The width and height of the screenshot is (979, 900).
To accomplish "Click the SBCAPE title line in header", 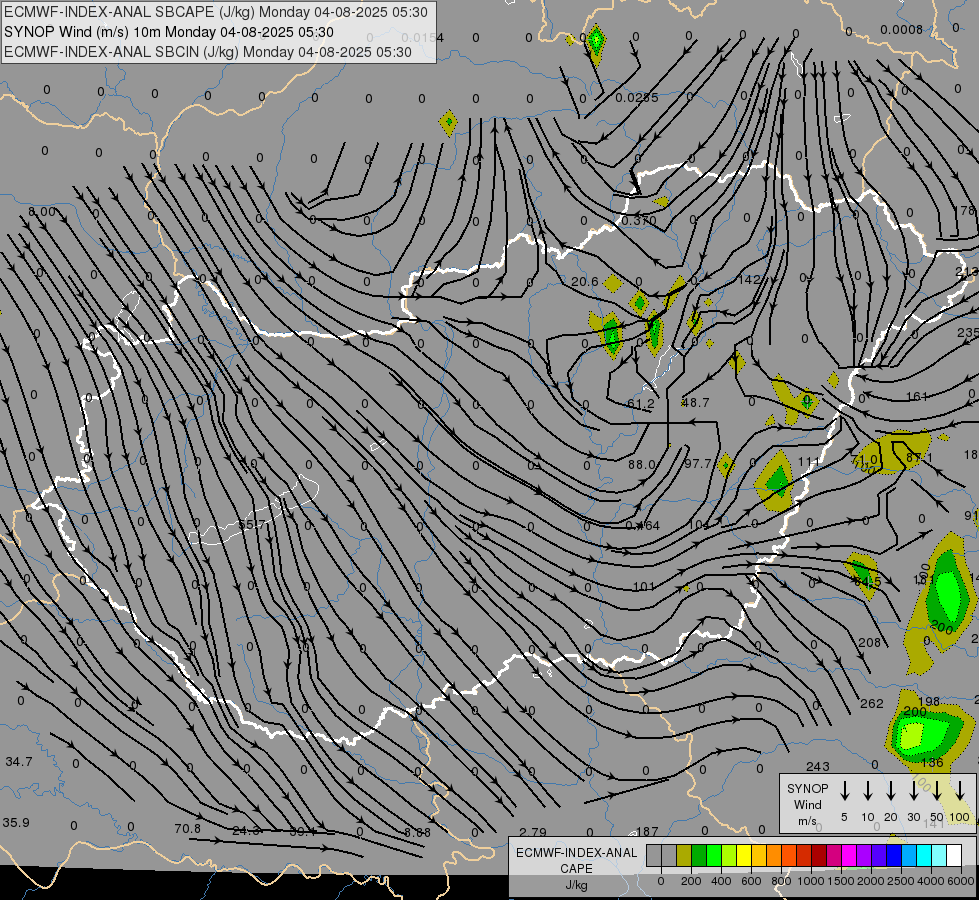I will point(216,12).
